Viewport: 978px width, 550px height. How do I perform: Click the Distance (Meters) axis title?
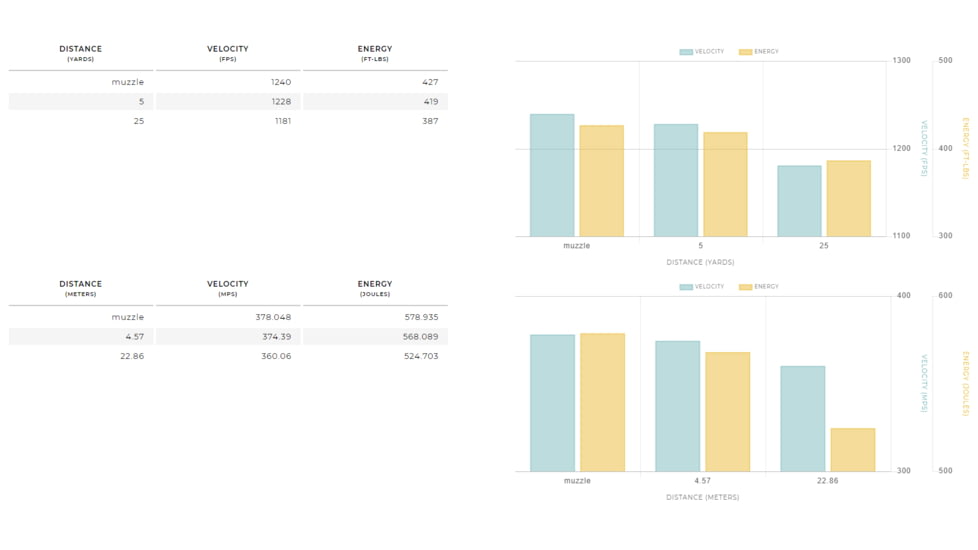coord(702,497)
